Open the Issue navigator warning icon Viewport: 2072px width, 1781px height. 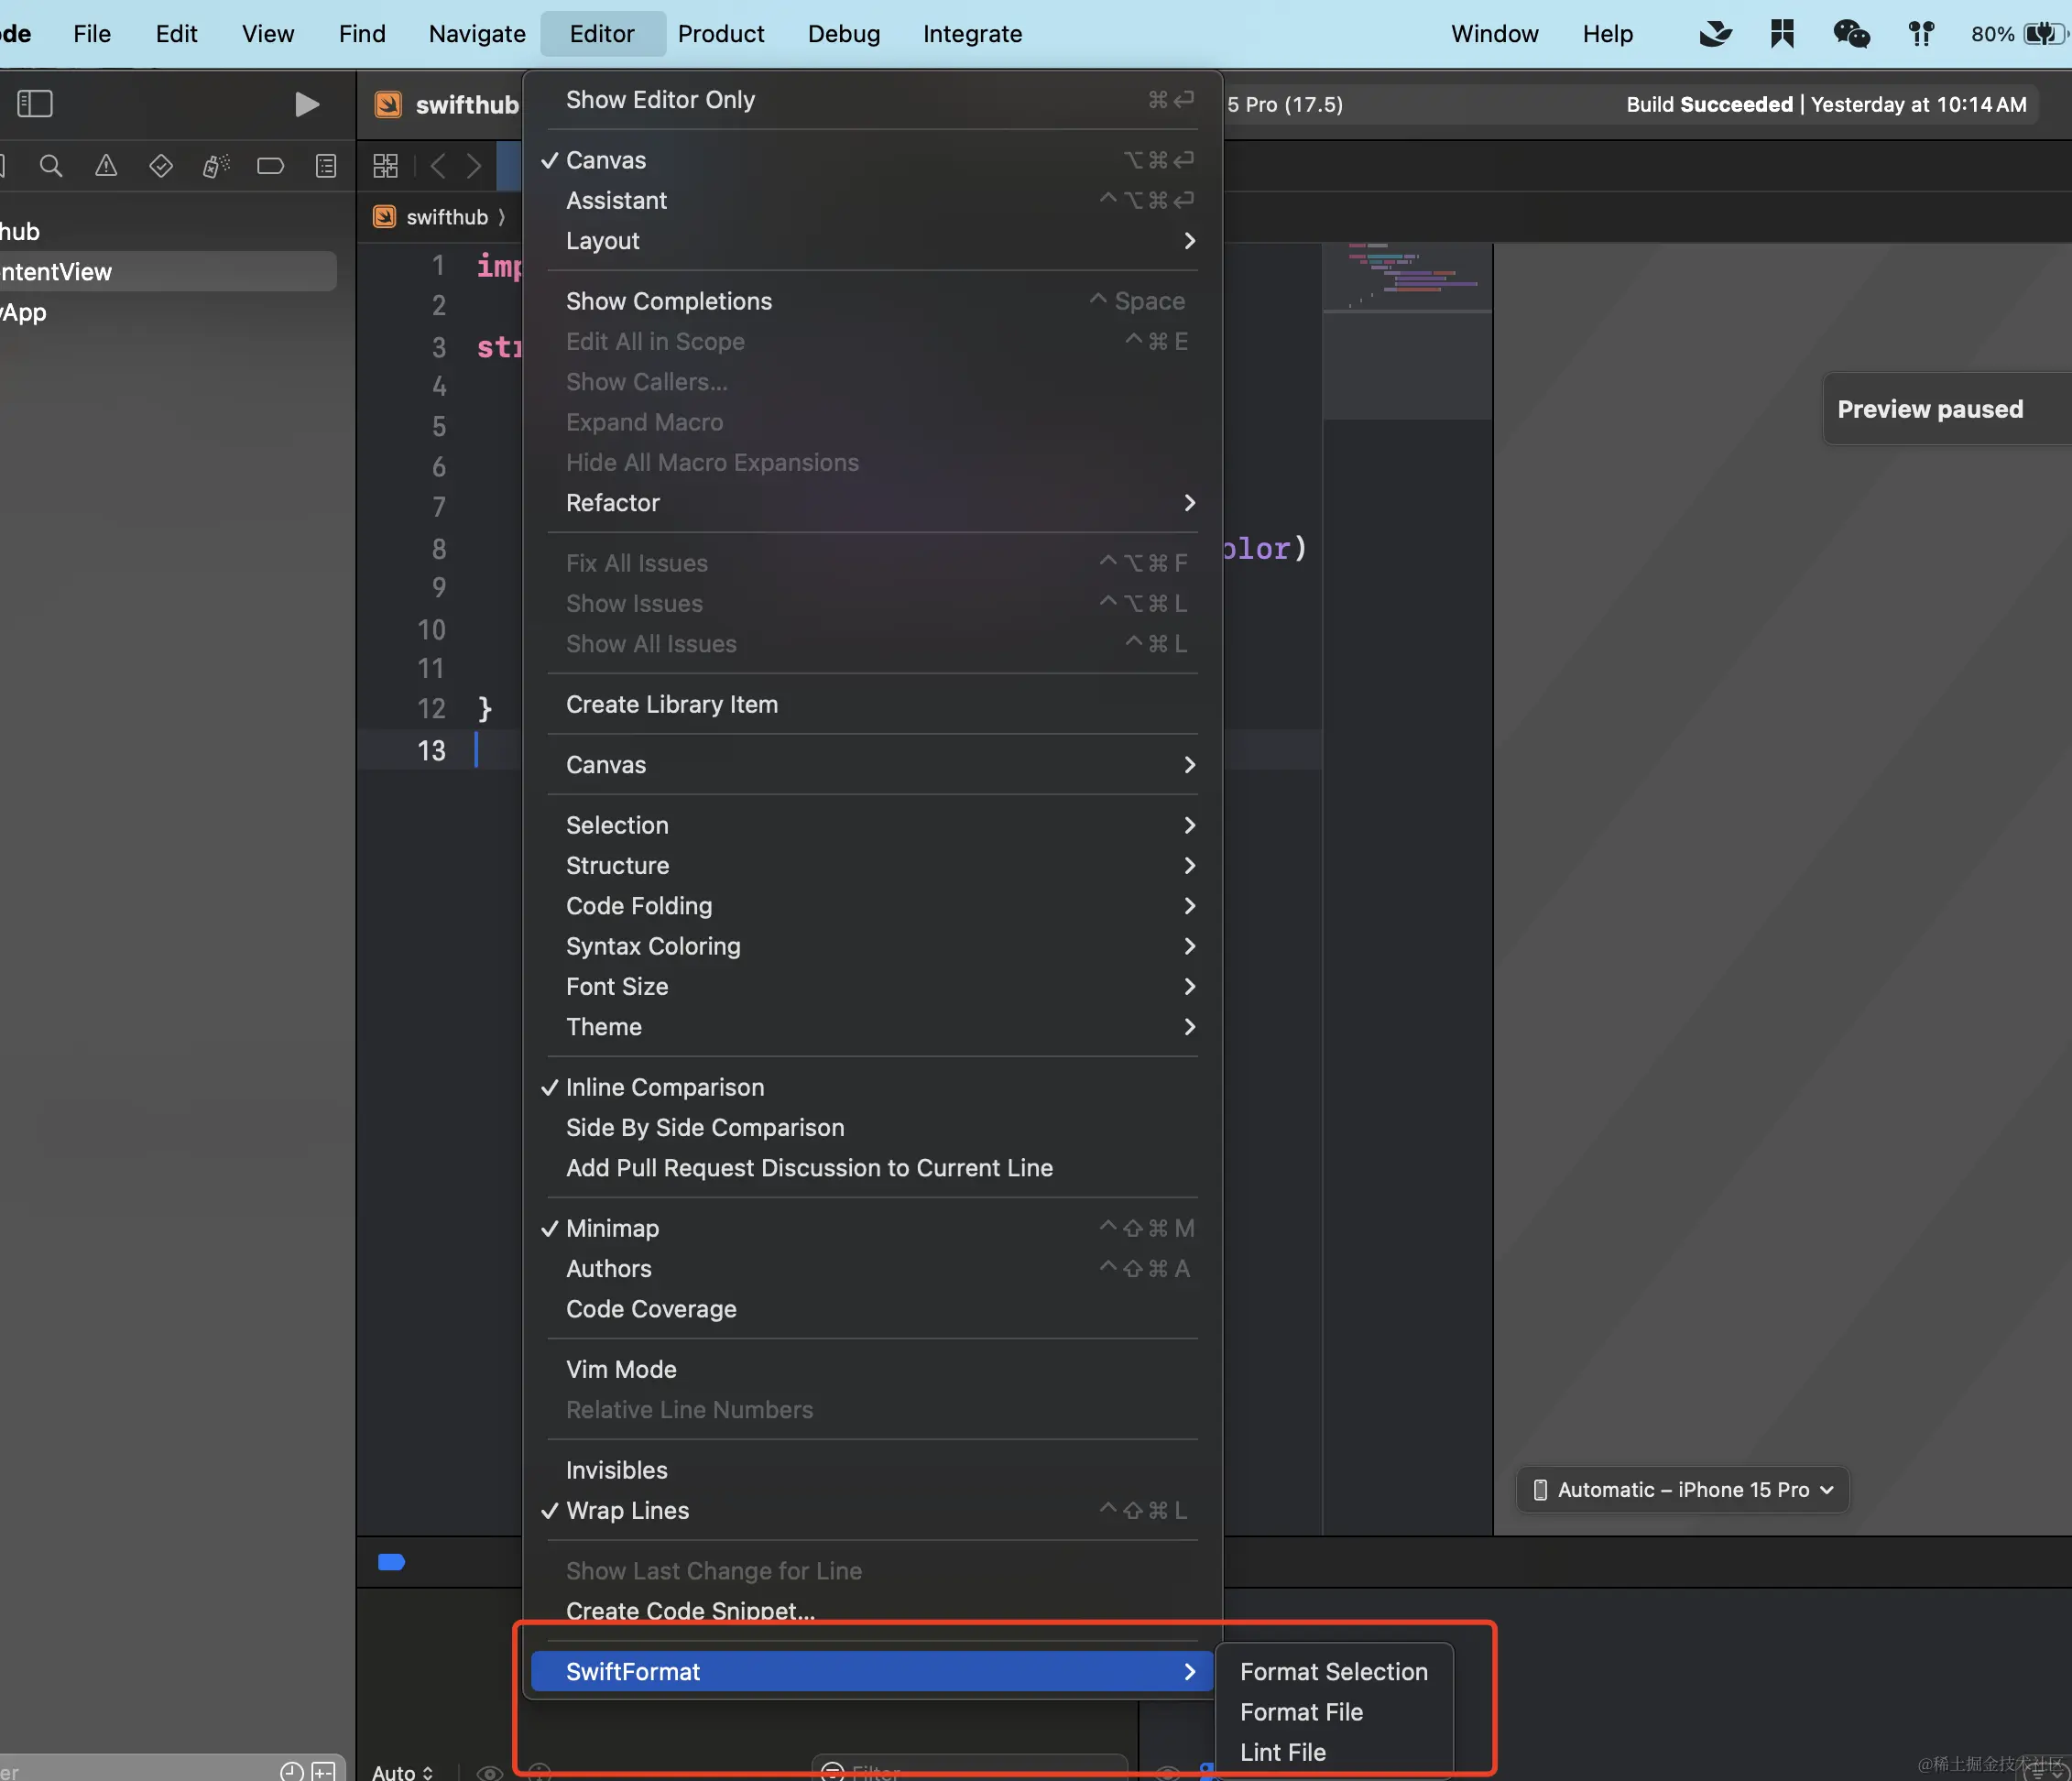click(106, 166)
